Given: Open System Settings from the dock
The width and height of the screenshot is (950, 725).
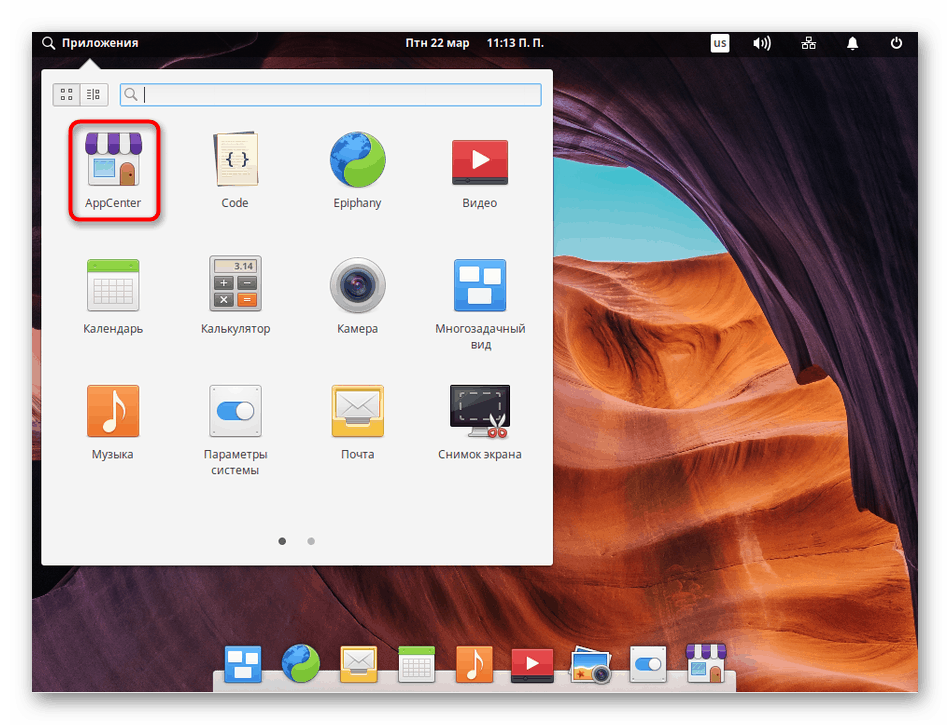Looking at the screenshot, I should click(x=648, y=664).
